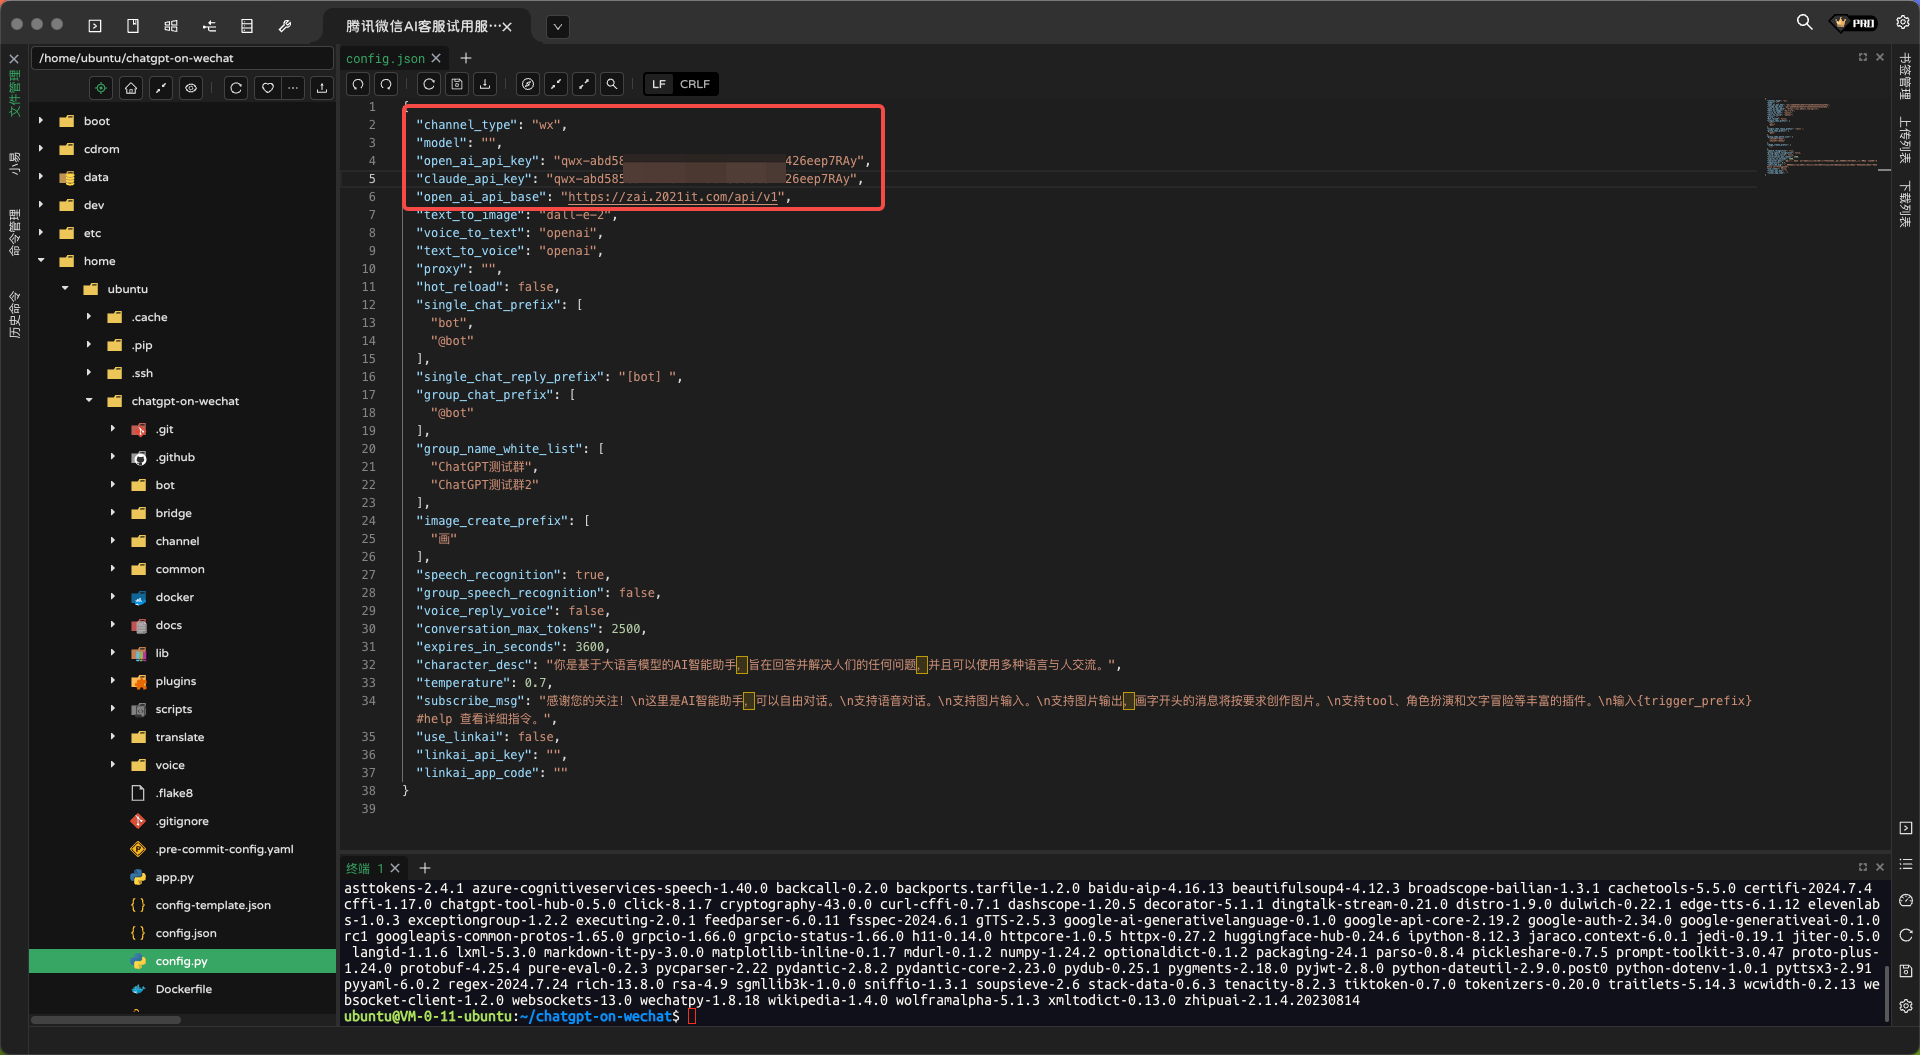
Task: Select config.py in the file tree
Action: coord(182,961)
